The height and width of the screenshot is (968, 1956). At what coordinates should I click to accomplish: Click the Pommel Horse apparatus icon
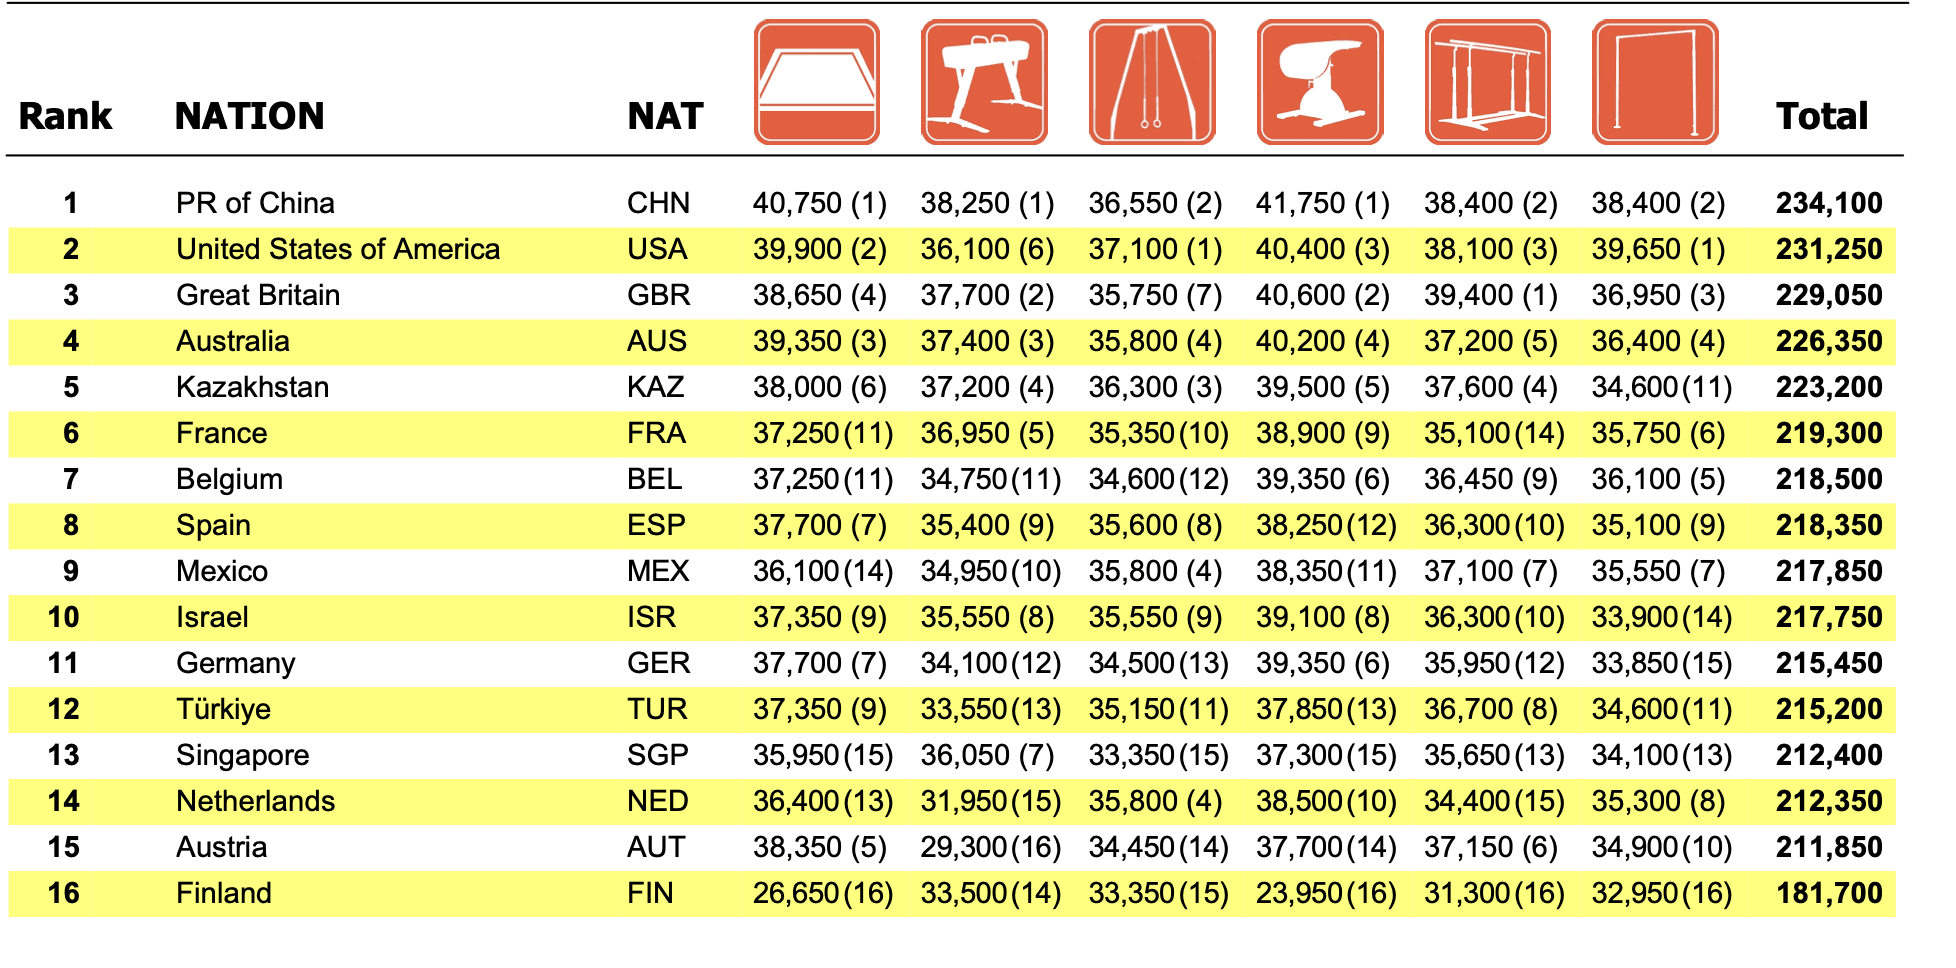coord(984,83)
